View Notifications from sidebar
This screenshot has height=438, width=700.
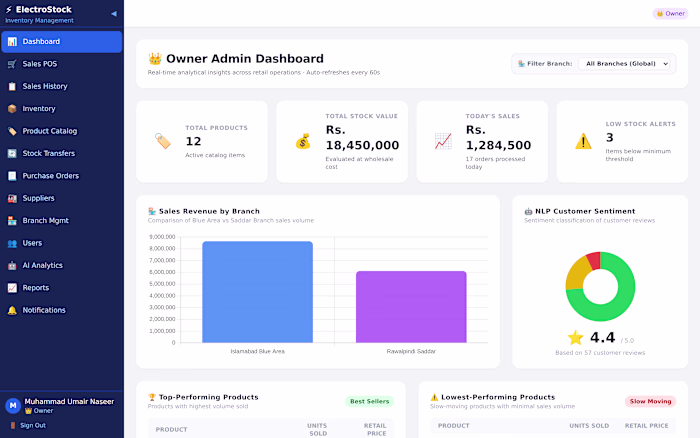tap(62, 310)
